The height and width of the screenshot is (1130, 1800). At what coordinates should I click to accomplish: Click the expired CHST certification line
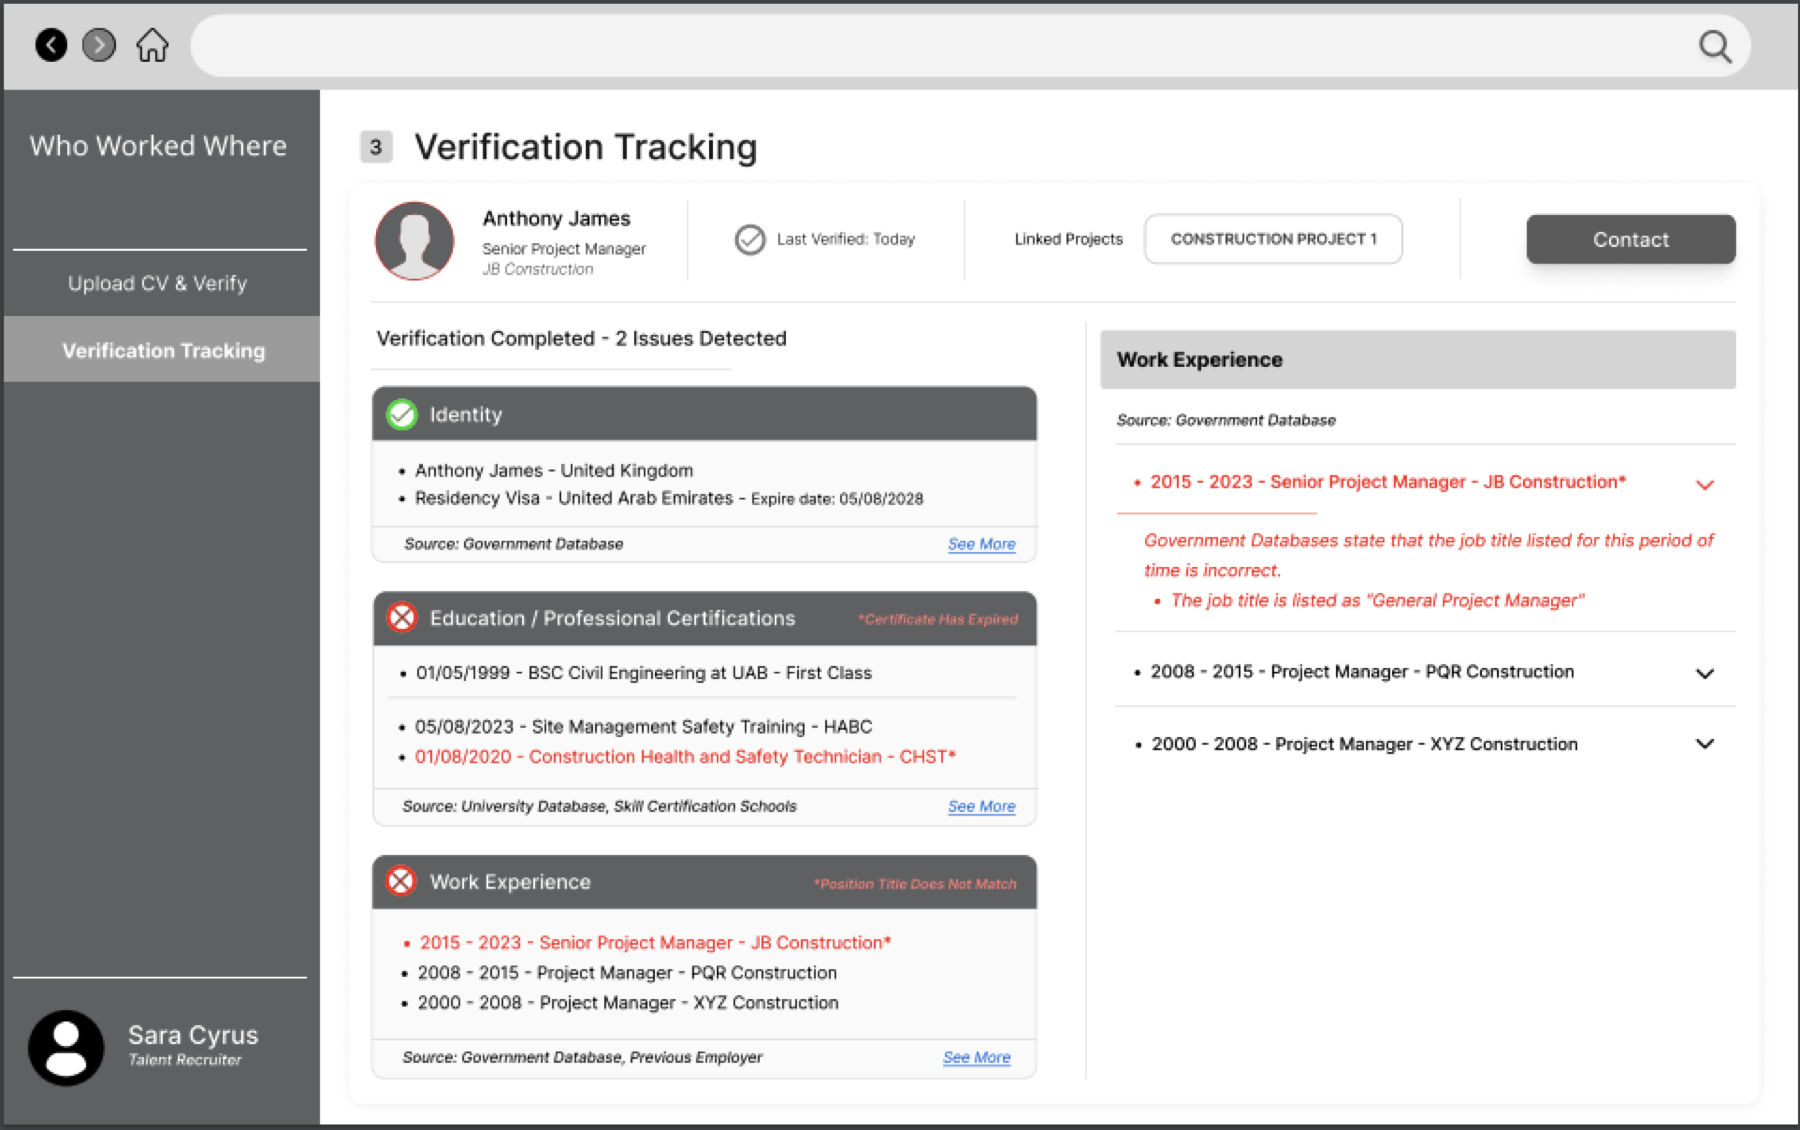[685, 757]
